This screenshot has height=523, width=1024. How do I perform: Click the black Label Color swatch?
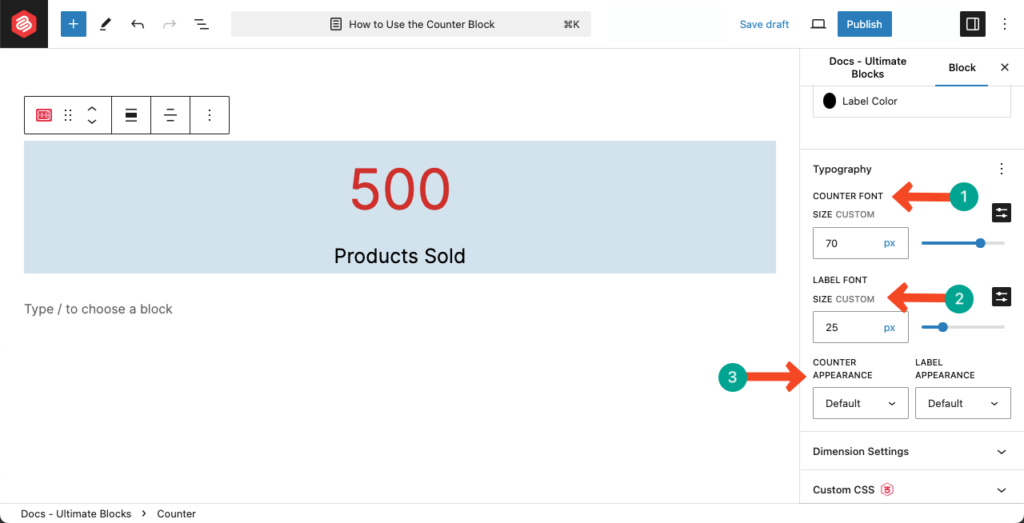point(829,101)
